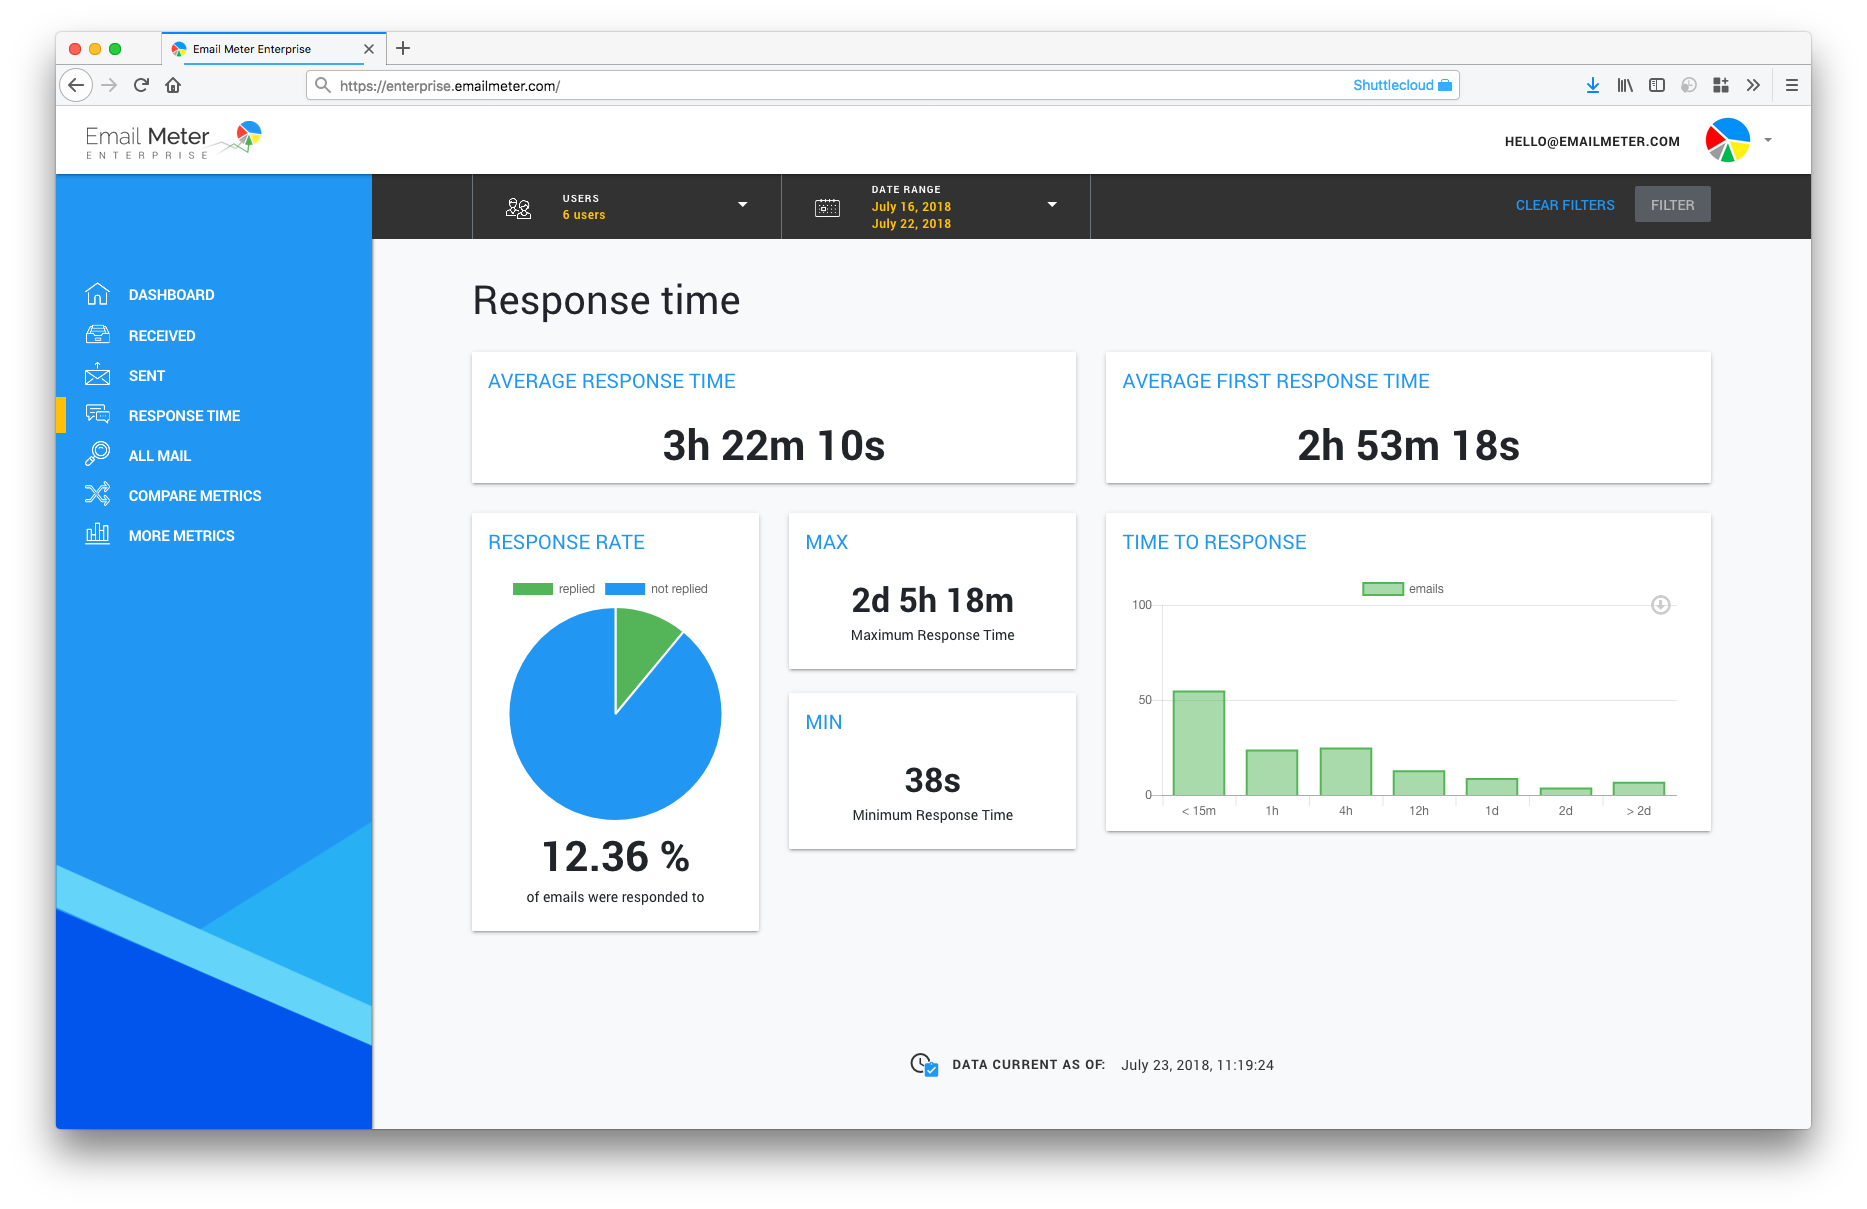Click the calendar icon next to Date Range
The image size is (1867, 1209).
827,206
